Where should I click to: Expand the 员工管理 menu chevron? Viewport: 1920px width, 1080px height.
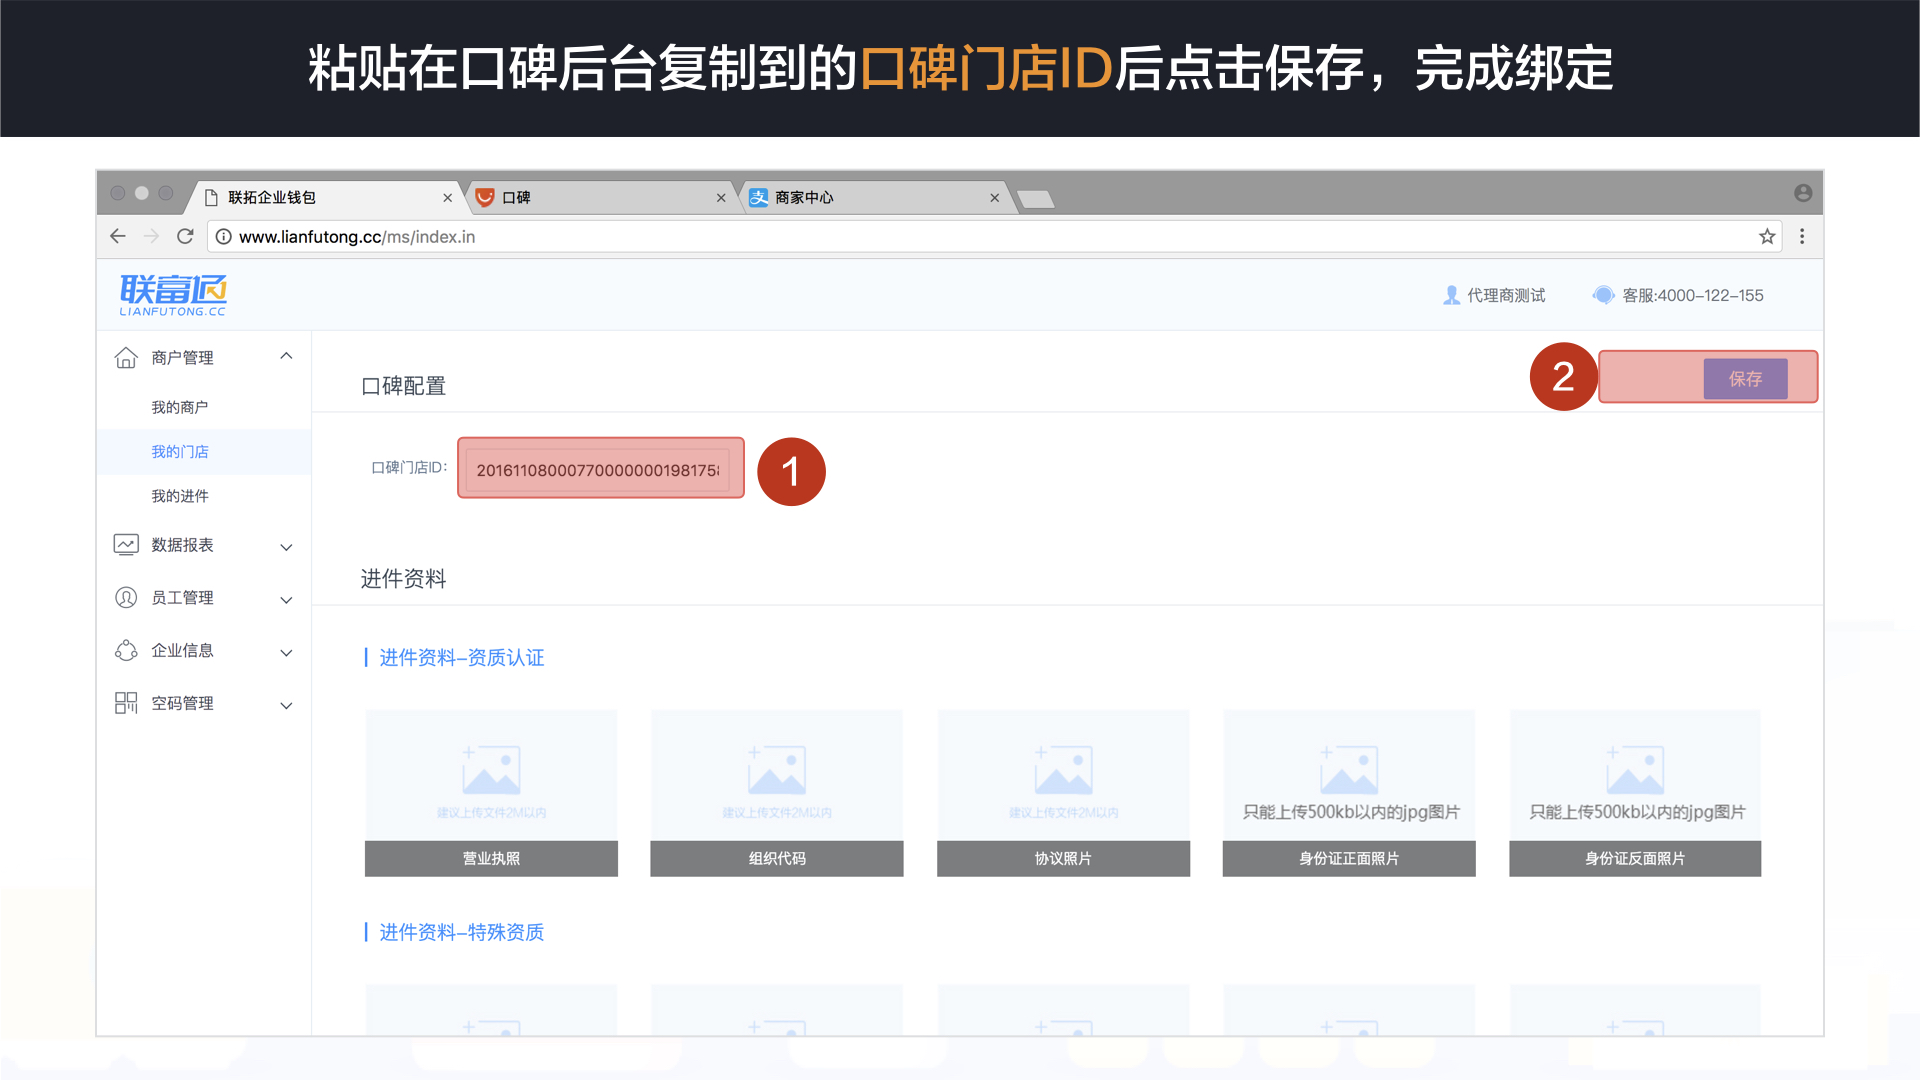pos(286,600)
